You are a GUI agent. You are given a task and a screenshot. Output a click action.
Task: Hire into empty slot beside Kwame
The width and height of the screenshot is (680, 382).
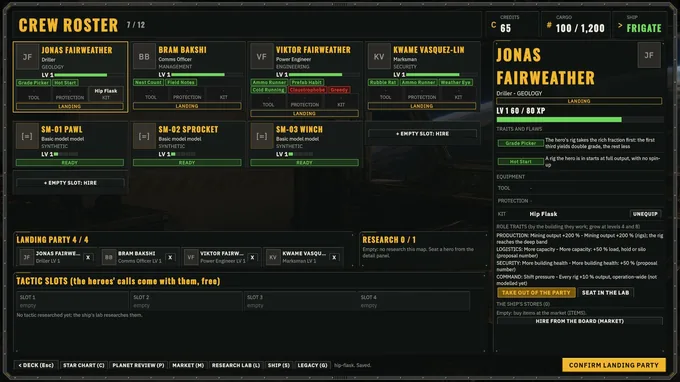(x=422, y=134)
